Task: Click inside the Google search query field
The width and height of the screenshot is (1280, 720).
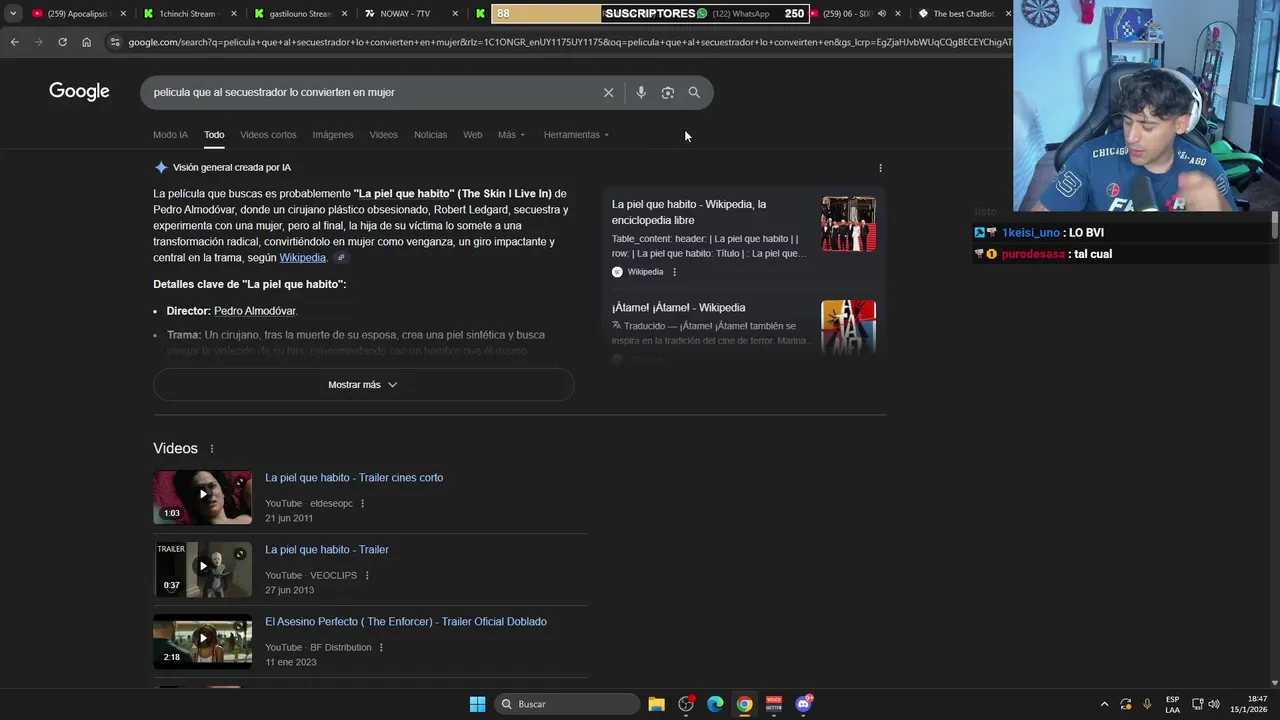Action: tap(370, 92)
